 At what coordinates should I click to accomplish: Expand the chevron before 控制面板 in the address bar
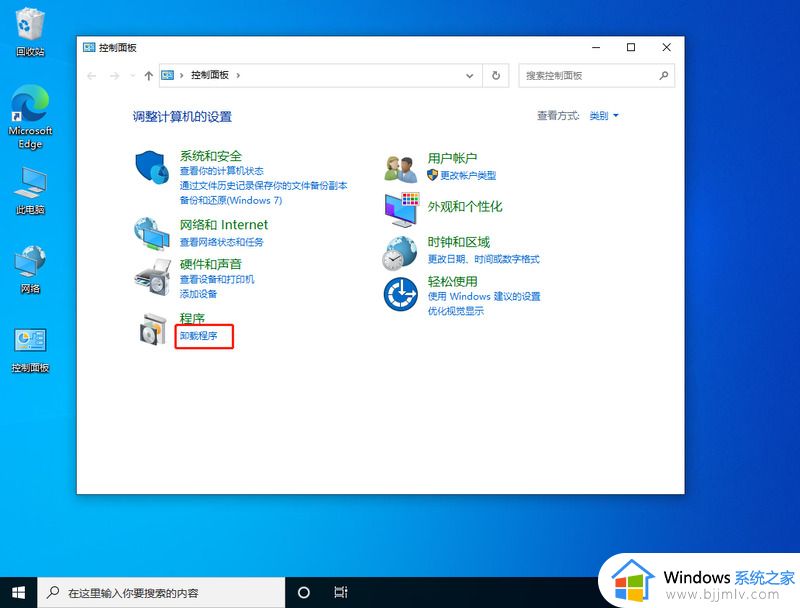point(181,75)
